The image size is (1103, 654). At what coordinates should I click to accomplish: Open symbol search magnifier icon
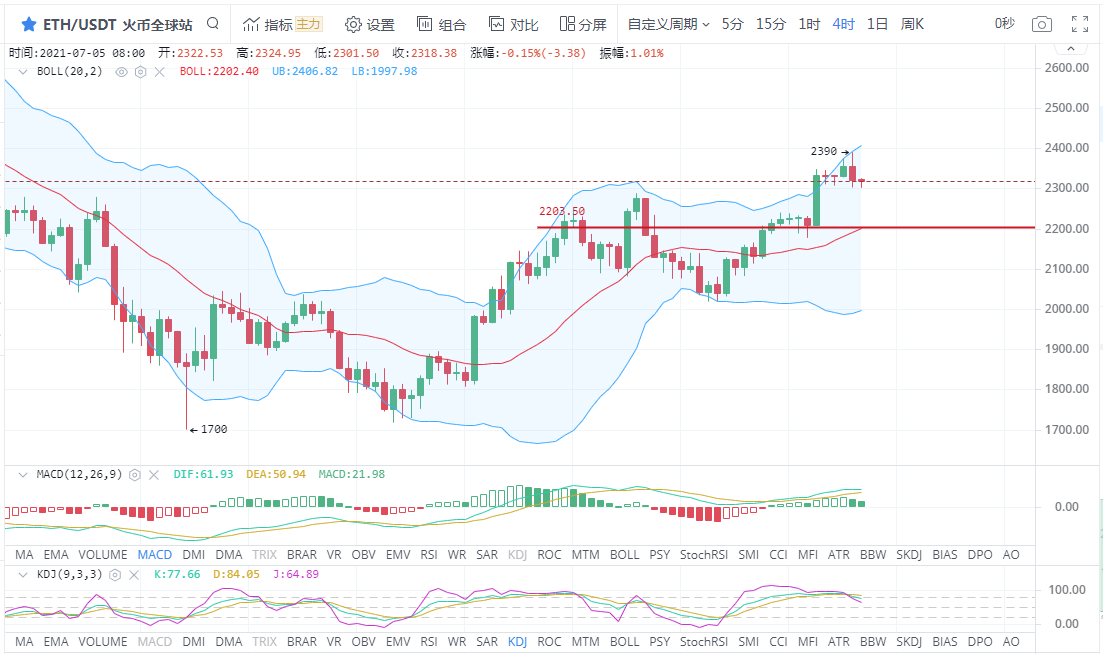212,24
